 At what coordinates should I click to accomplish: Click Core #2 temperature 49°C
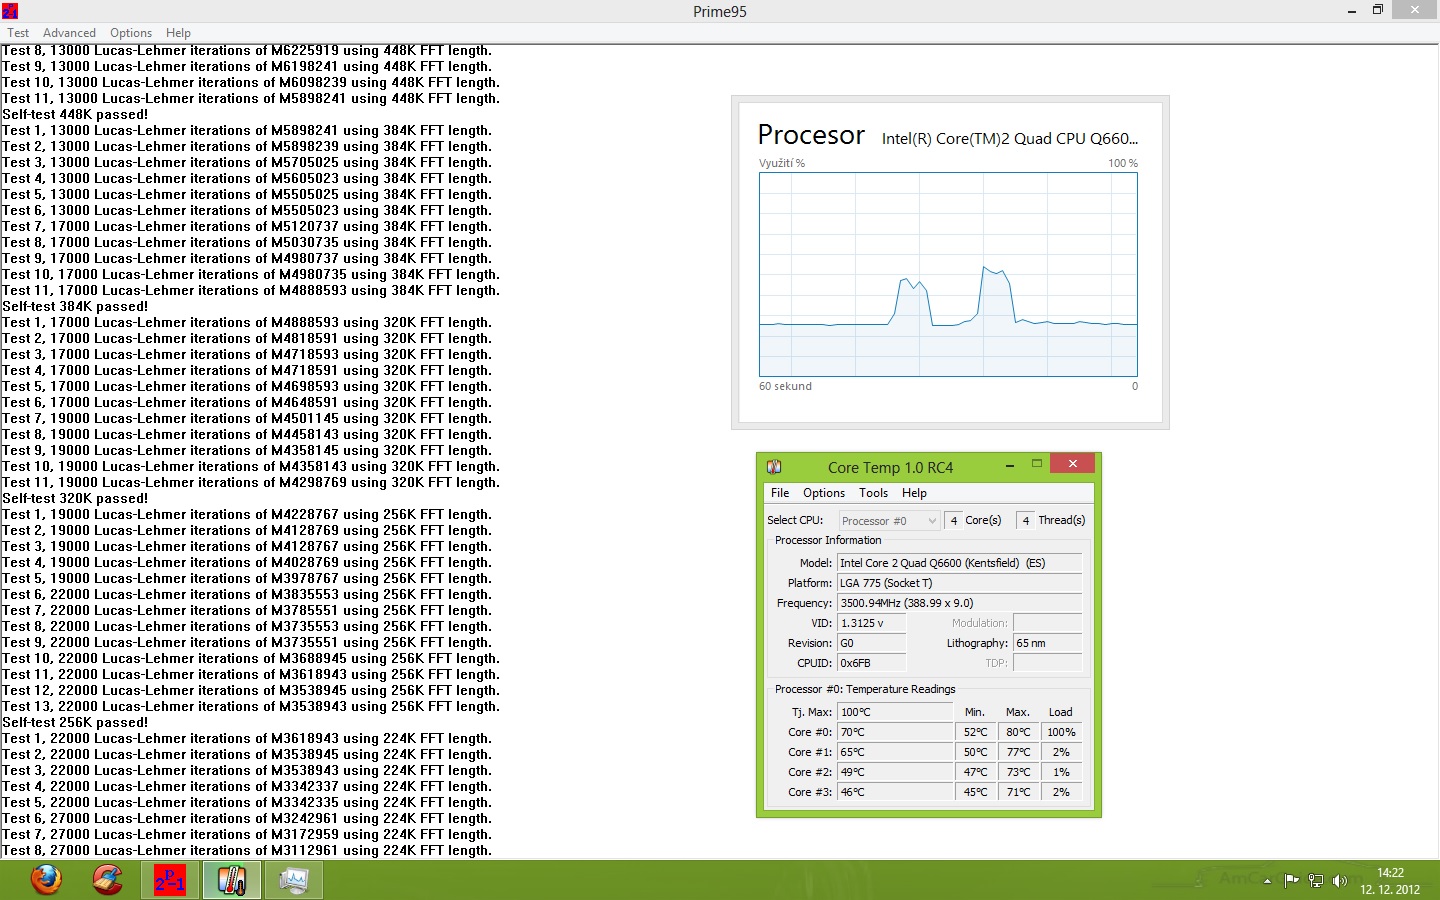(x=895, y=772)
